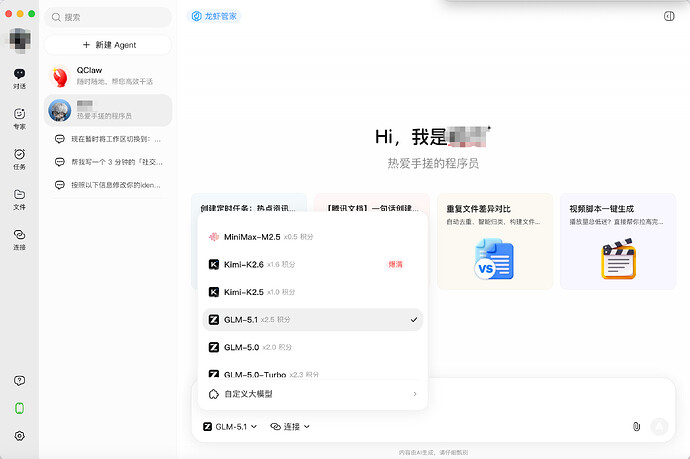
Task: Click the VS file comparison icon
Action: coord(494,259)
